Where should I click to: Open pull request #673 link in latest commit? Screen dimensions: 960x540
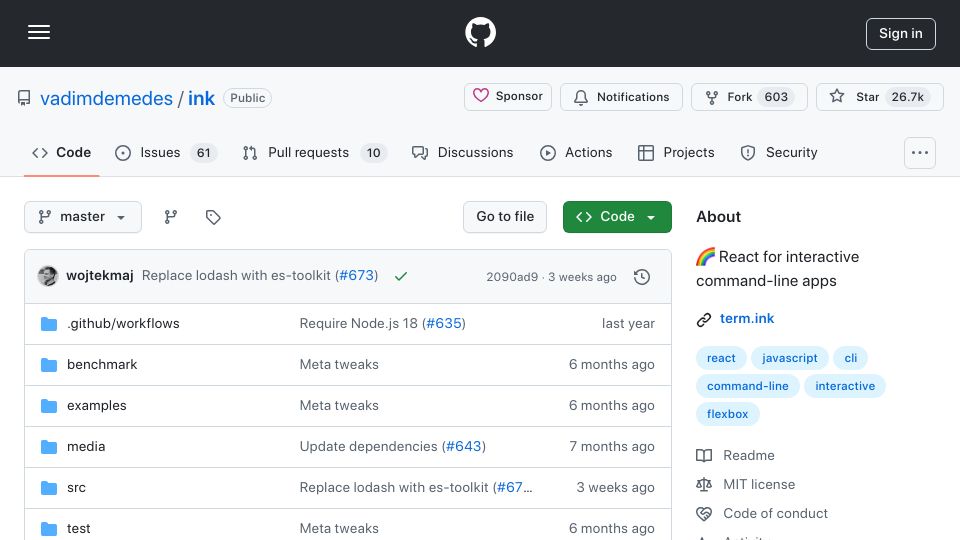356,276
